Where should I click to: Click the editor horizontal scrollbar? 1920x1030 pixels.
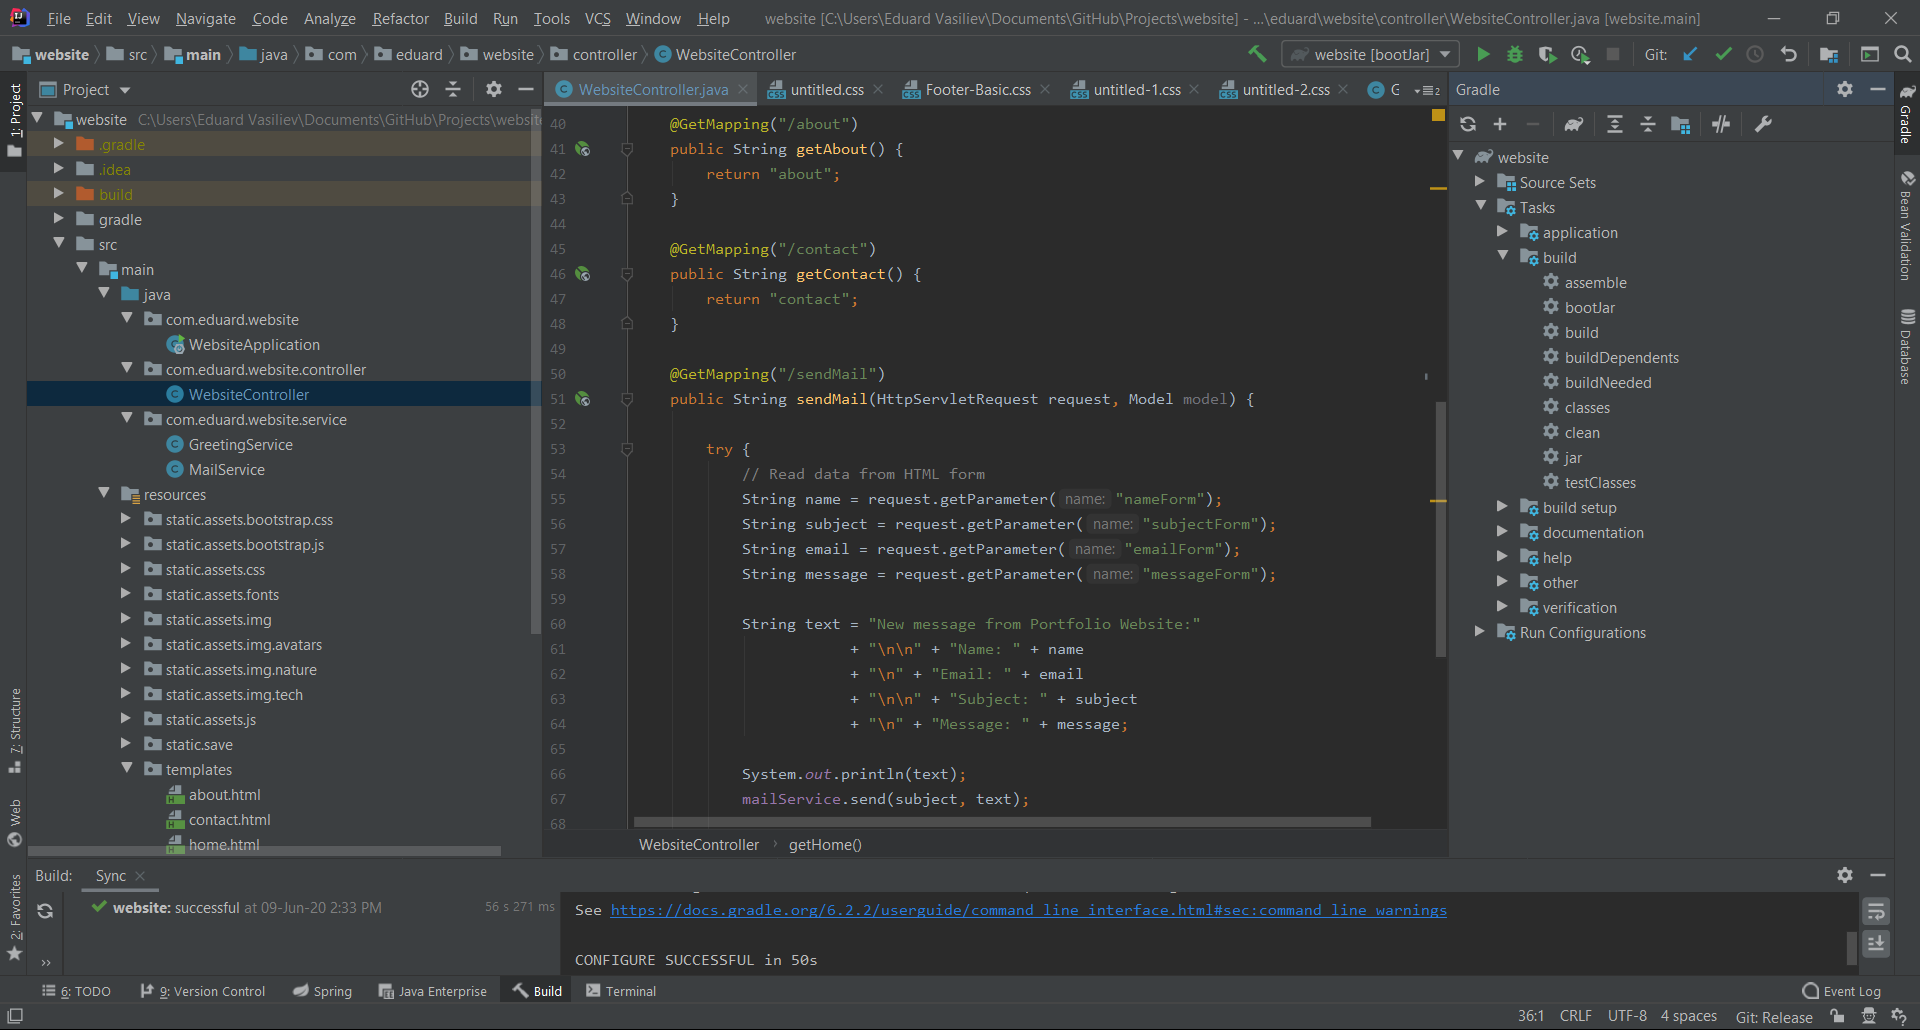(1002, 822)
